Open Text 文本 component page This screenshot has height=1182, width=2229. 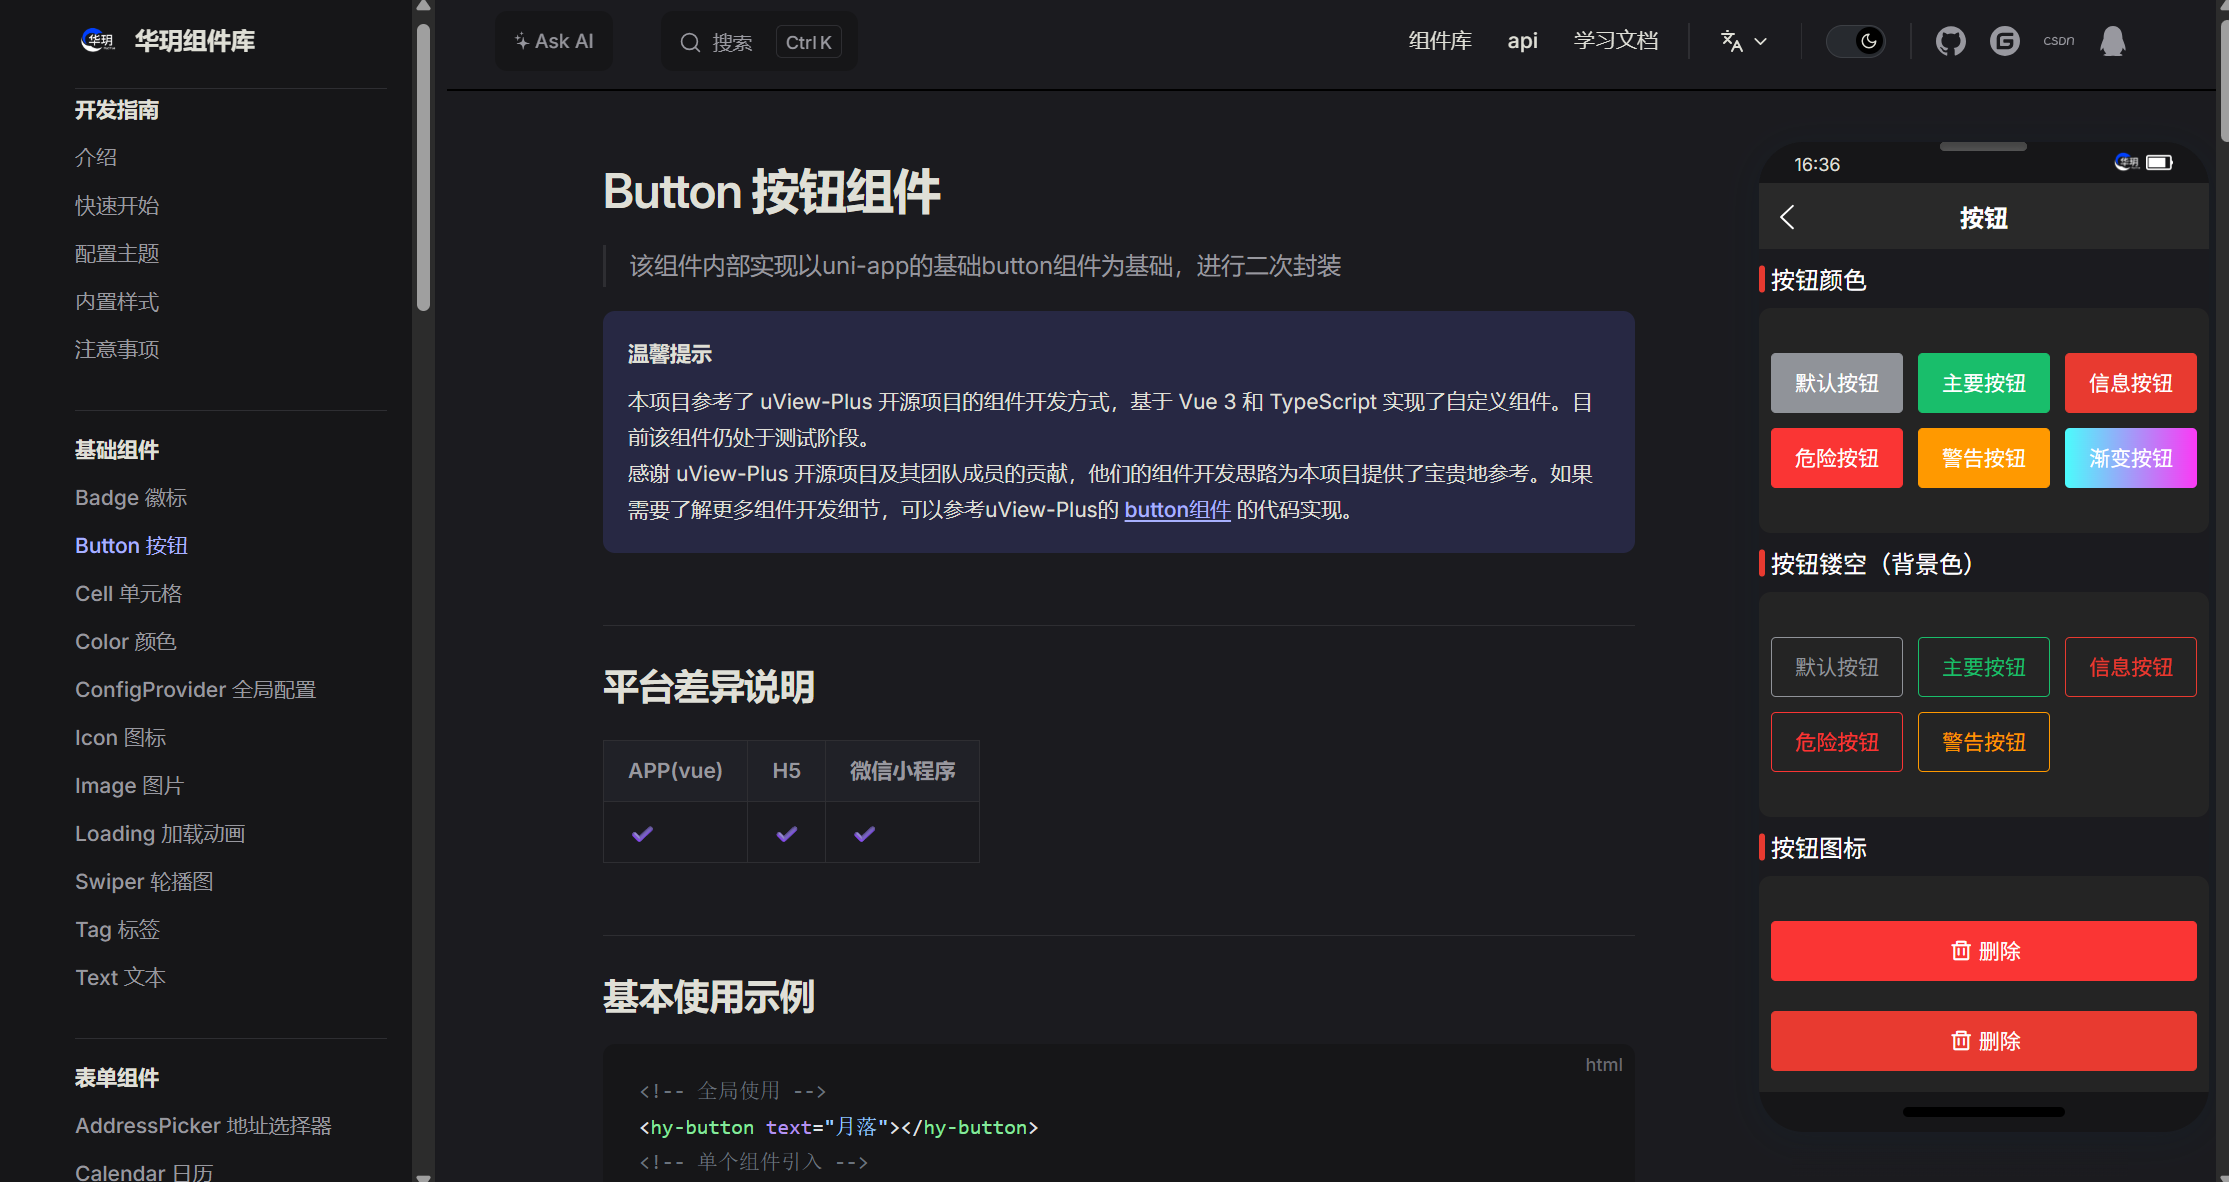(x=120, y=977)
